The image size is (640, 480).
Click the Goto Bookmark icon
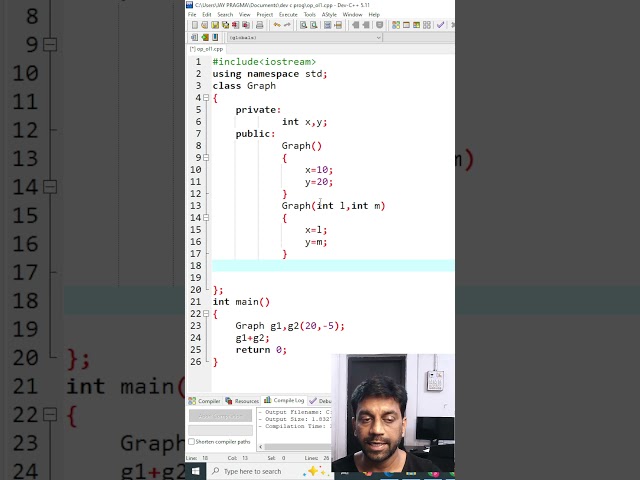pos(215,38)
